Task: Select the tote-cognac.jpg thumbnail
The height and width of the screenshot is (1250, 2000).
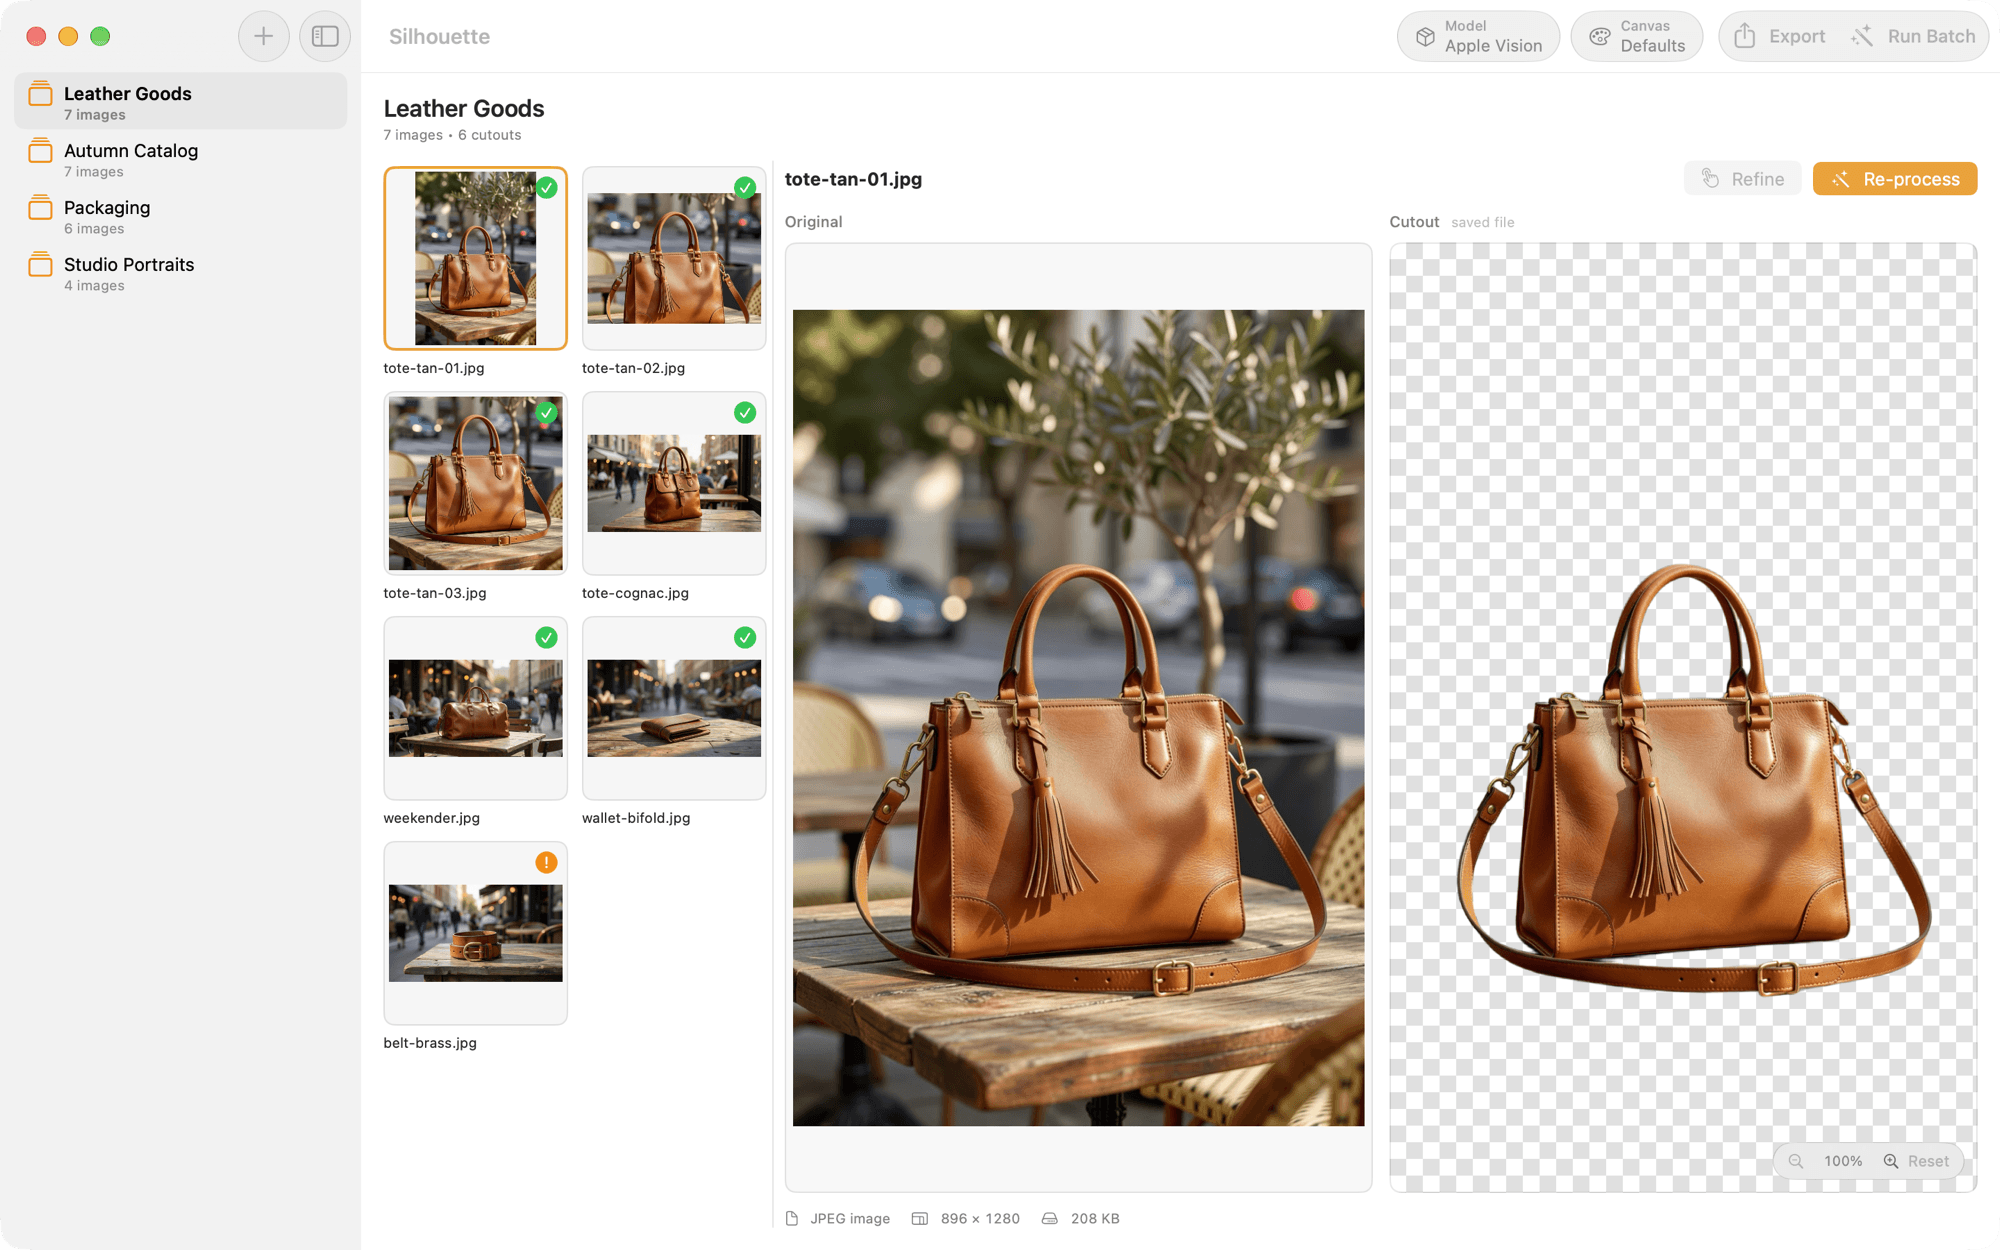Action: click(x=674, y=483)
